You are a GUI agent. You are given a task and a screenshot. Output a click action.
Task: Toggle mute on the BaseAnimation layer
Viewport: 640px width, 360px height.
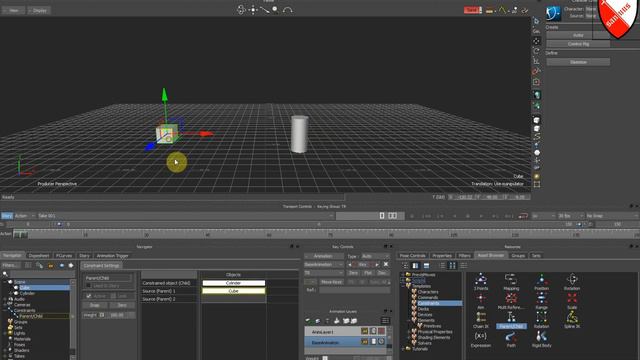[381, 342]
